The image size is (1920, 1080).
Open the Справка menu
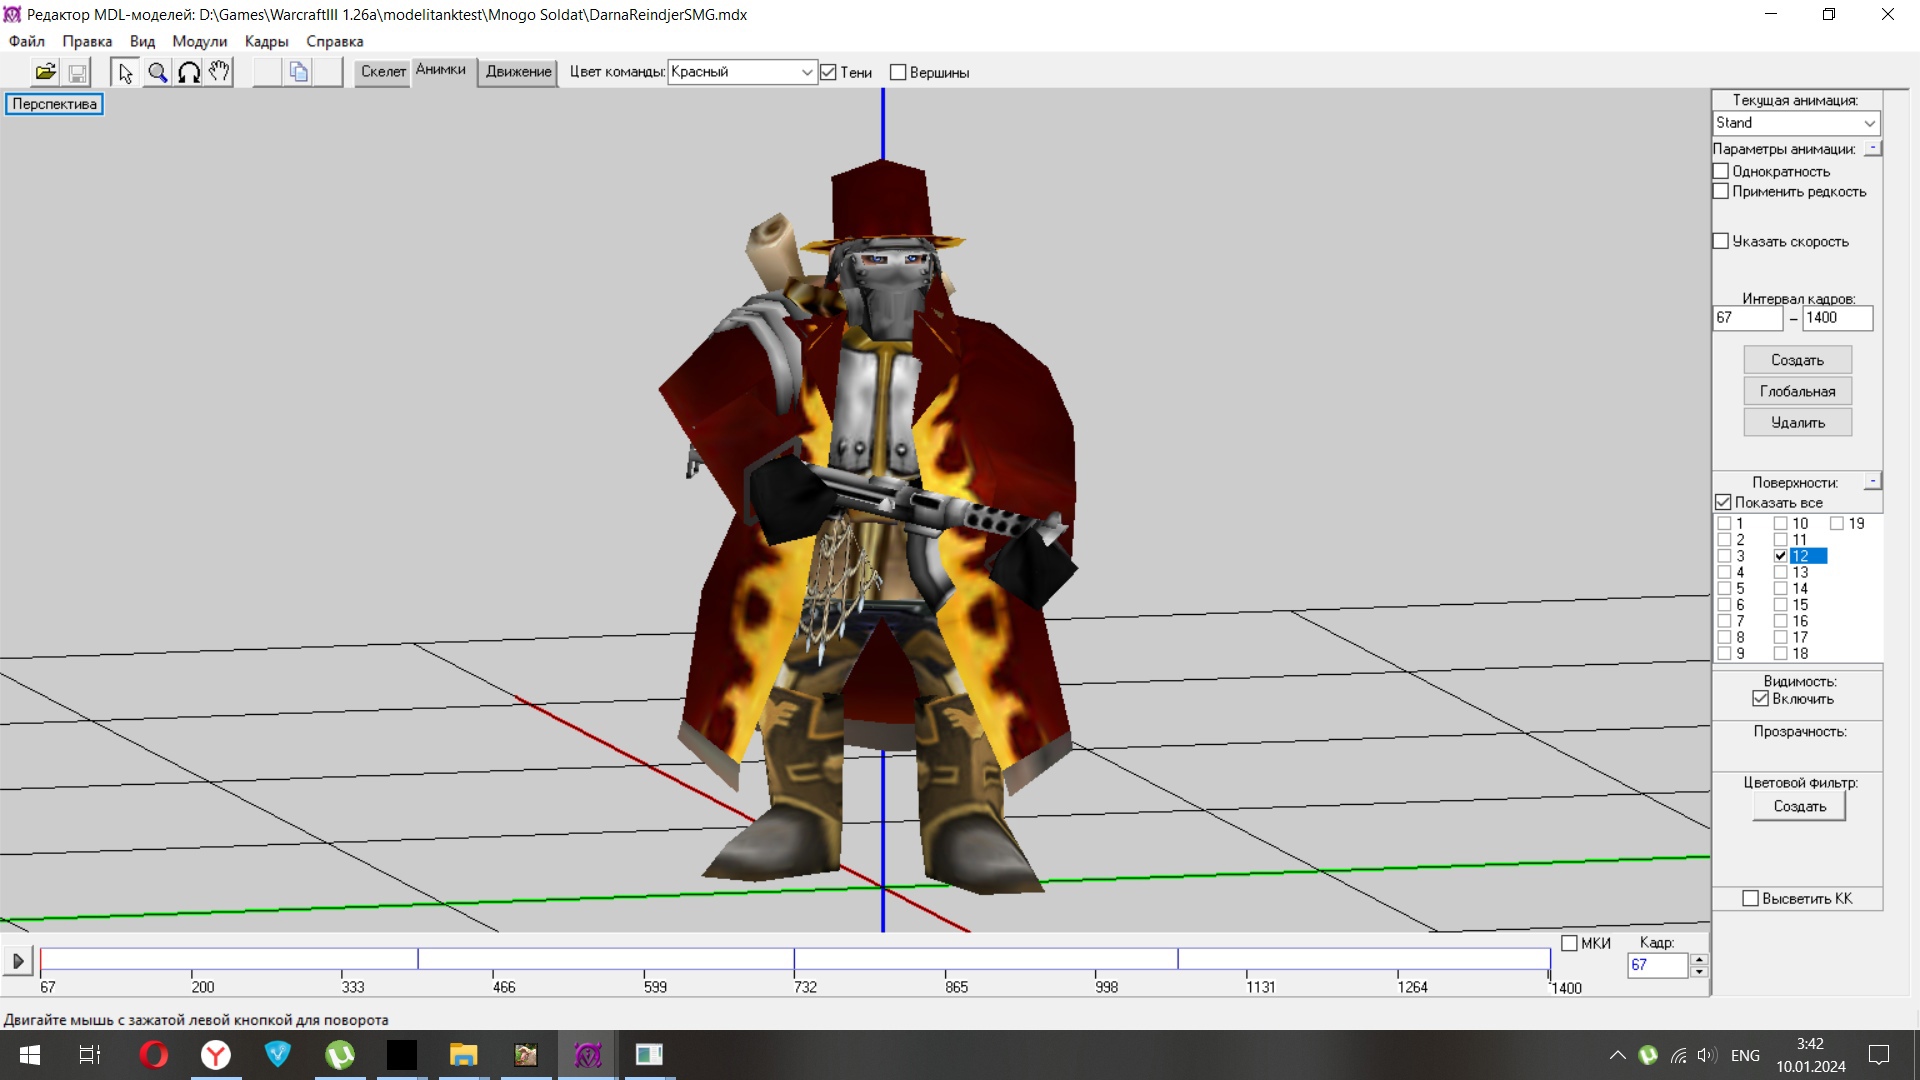pyautogui.click(x=335, y=41)
